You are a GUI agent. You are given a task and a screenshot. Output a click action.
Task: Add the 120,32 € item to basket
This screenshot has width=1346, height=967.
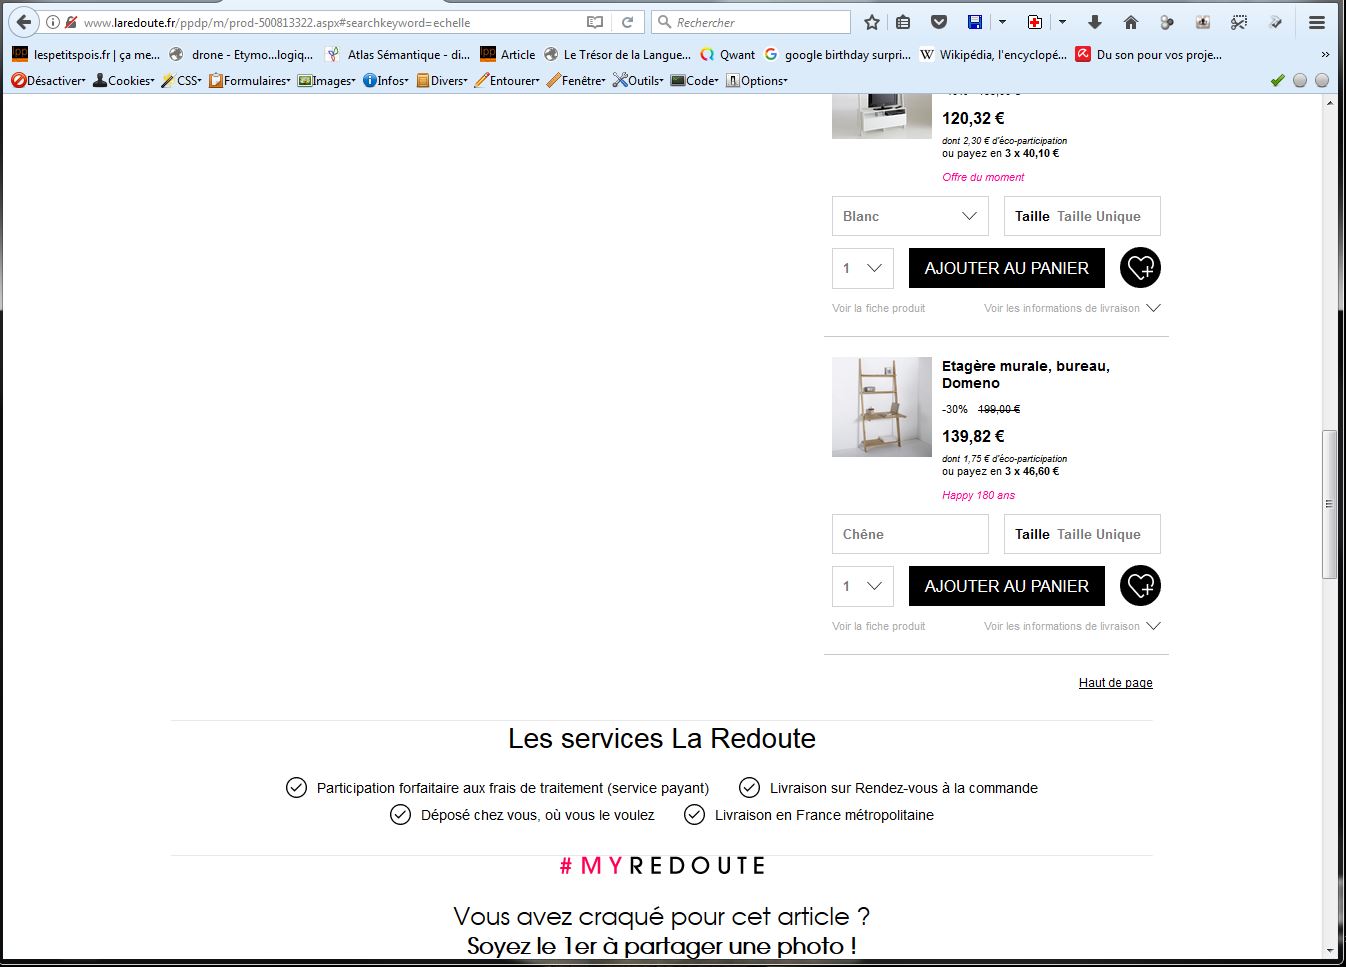pos(1006,268)
